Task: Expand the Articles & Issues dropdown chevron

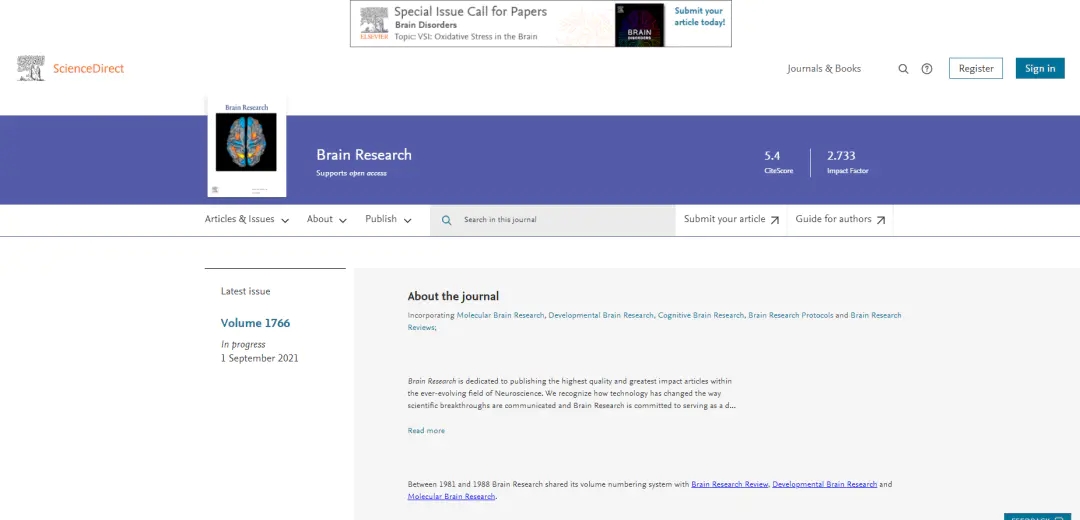Action: click(285, 220)
